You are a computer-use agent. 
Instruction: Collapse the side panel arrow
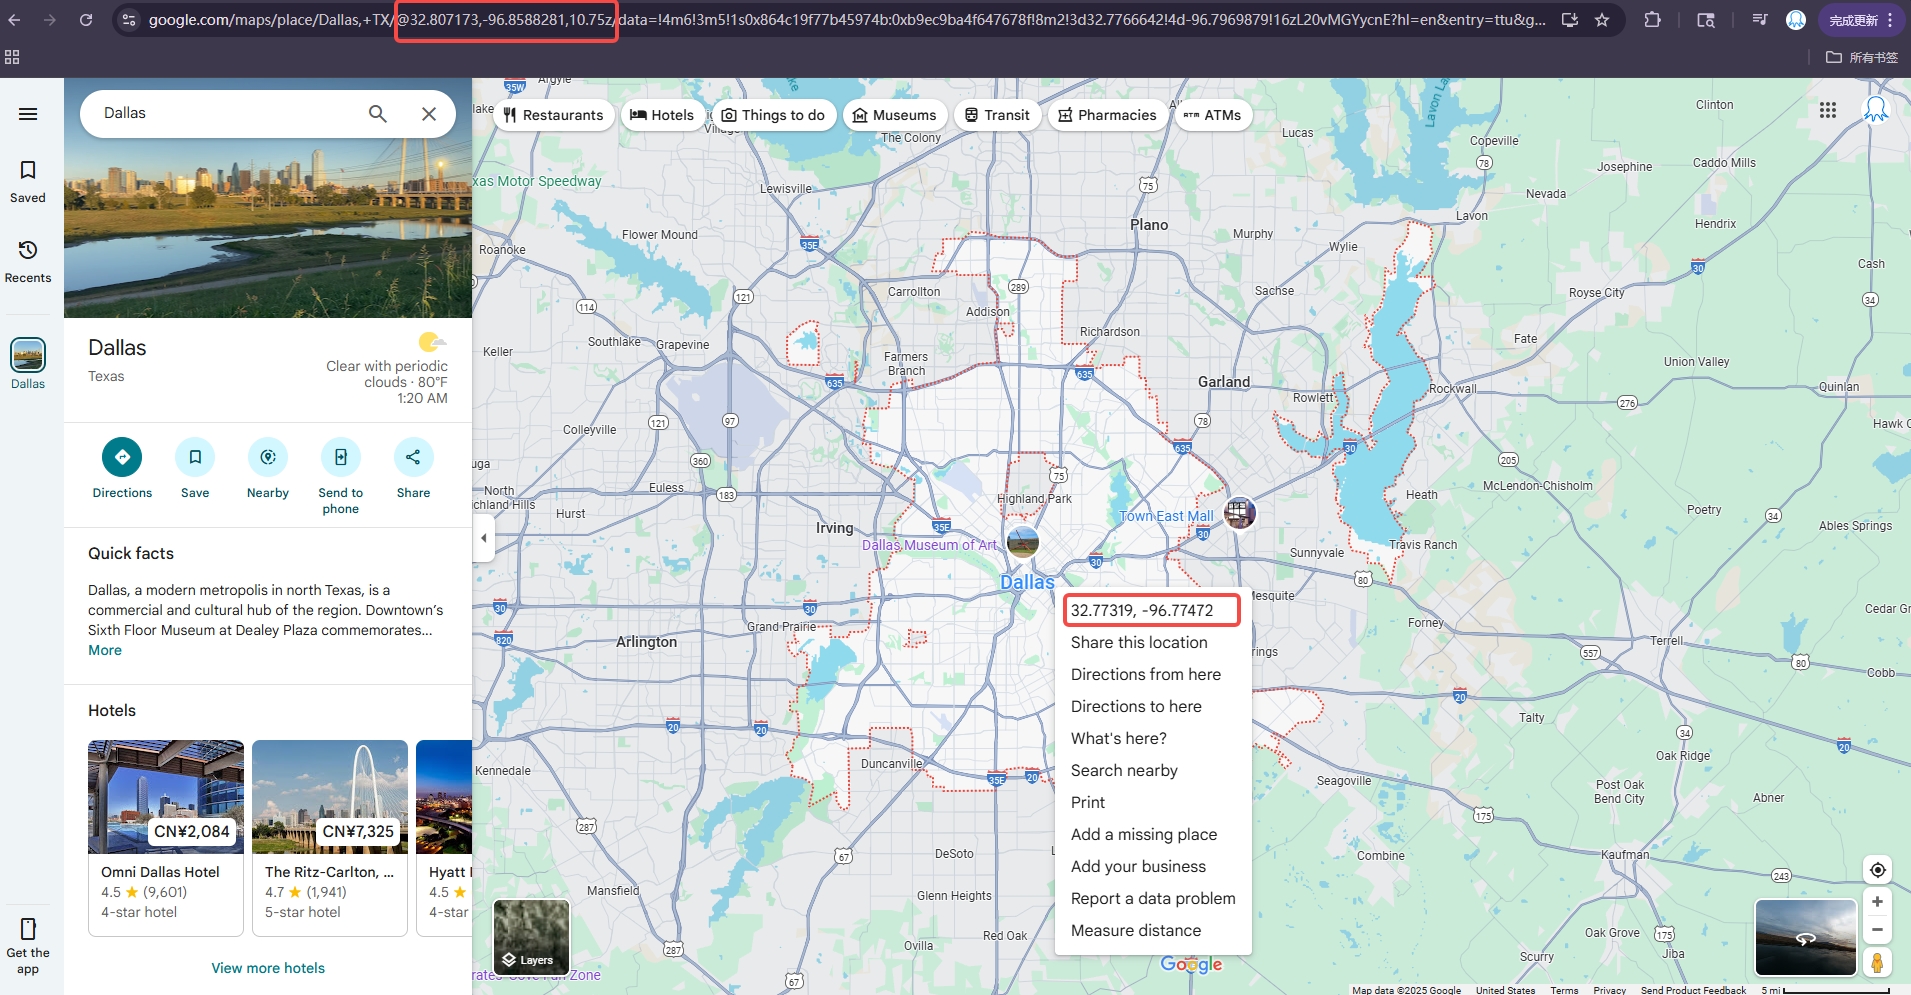pos(484,538)
